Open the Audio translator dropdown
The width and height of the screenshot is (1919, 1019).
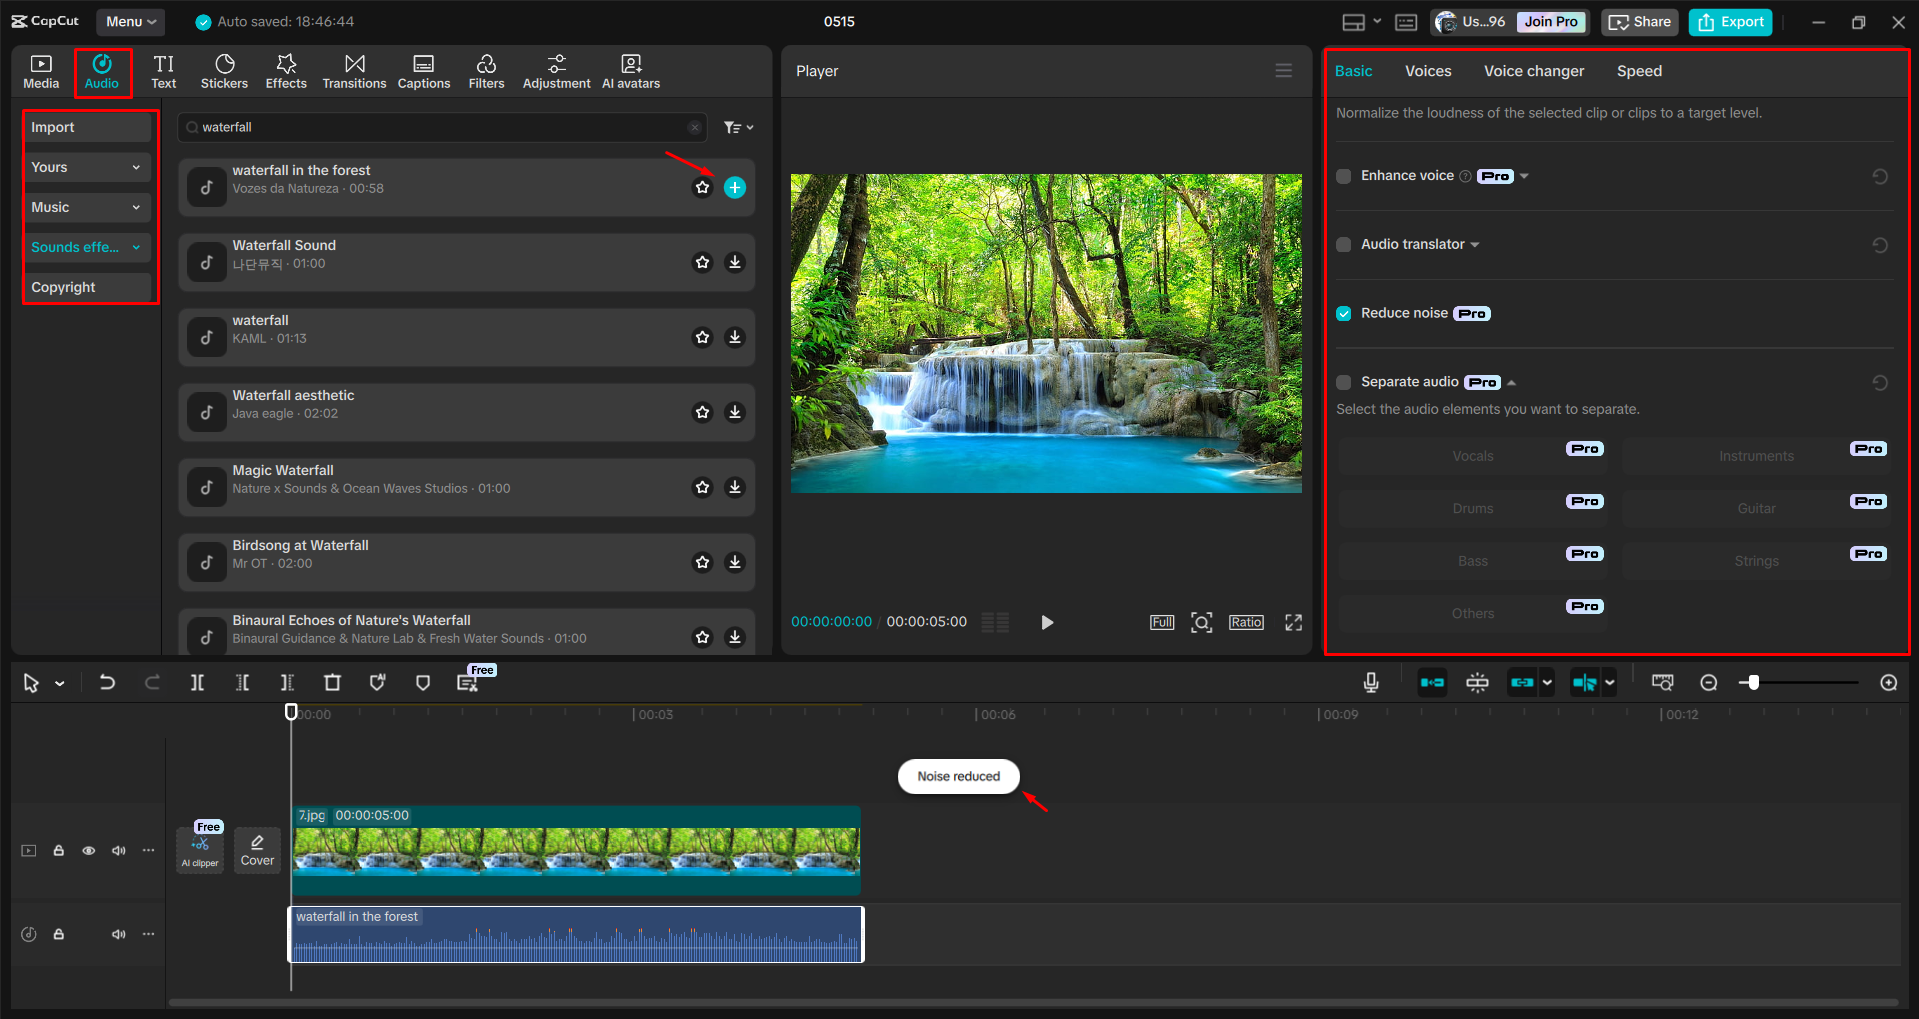[x=1475, y=244]
